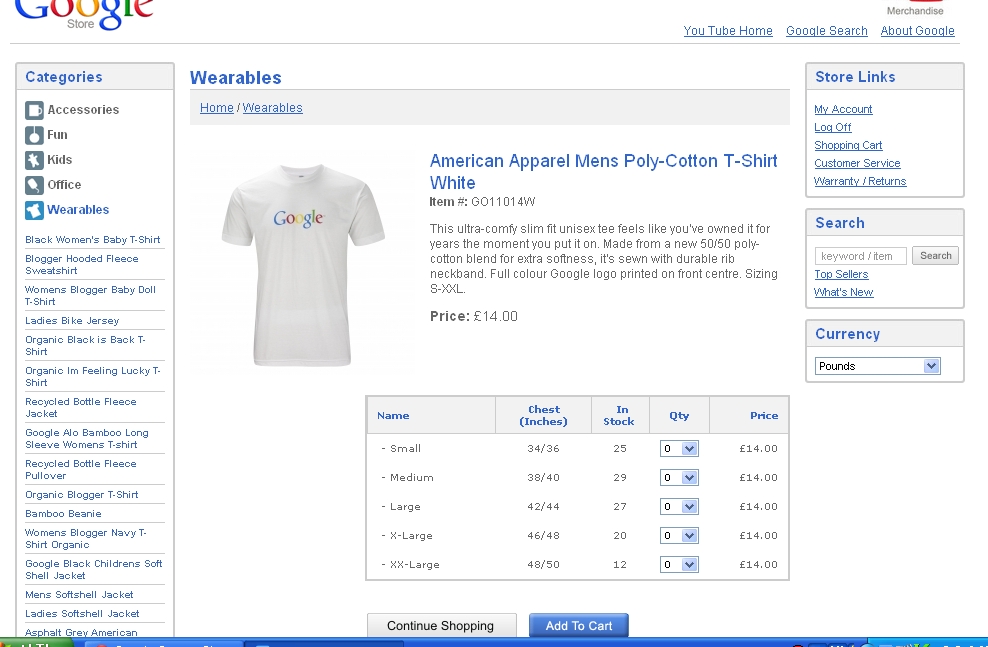Viewport: 988px width, 647px height.
Task: Open the Google Search link
Action: click(827, 31)
